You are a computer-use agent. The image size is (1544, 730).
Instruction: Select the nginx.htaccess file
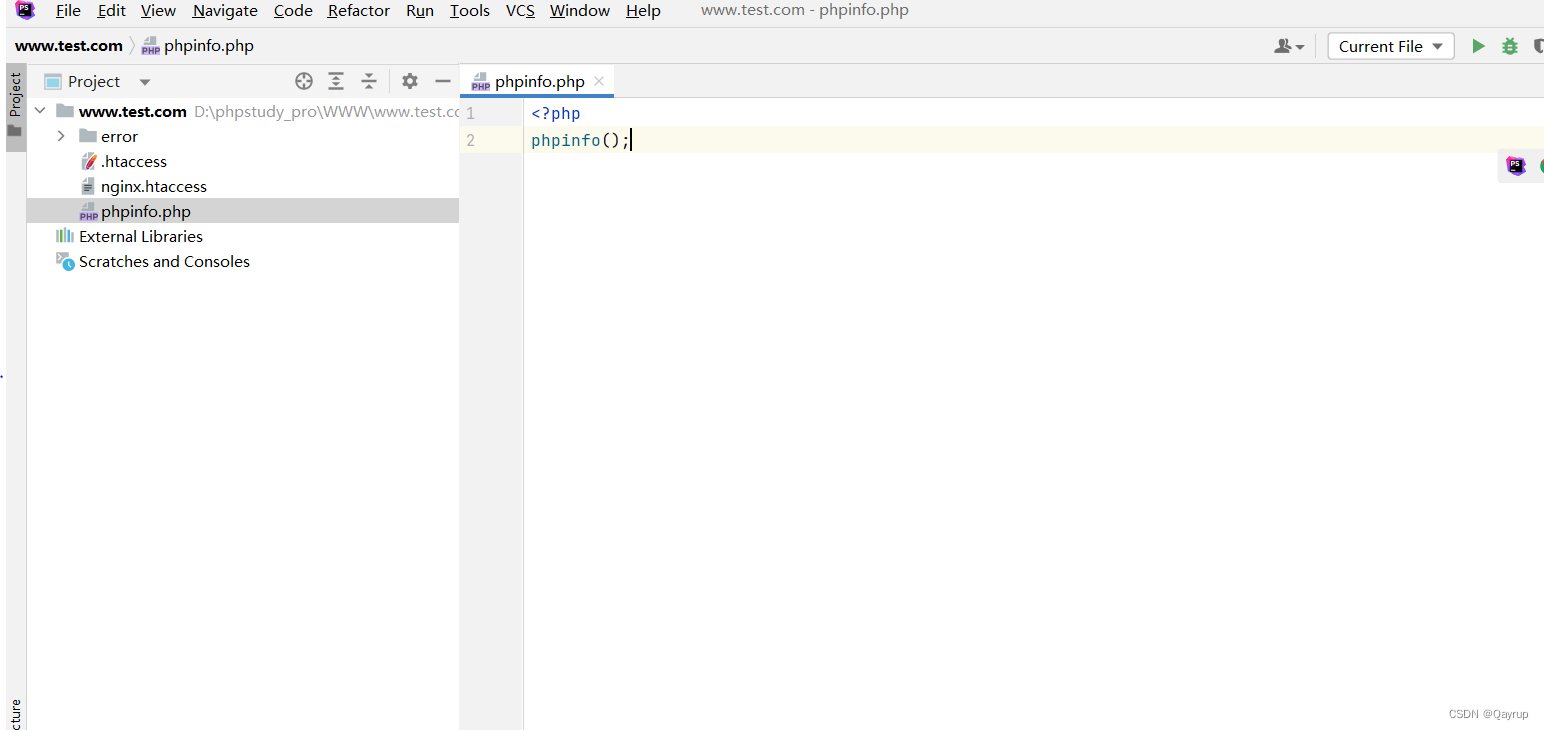243,186
